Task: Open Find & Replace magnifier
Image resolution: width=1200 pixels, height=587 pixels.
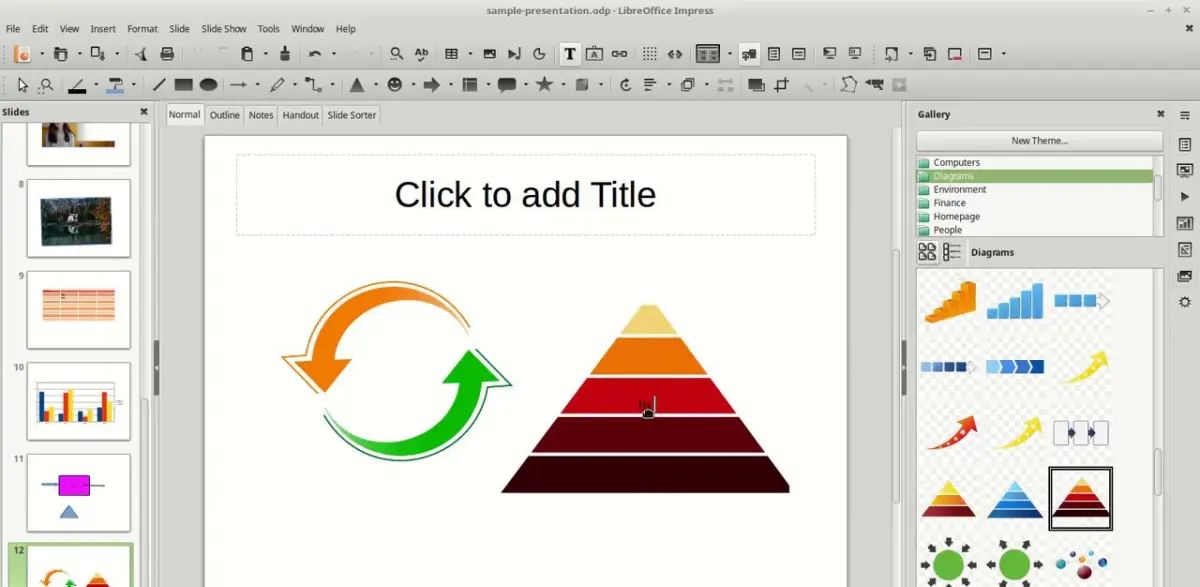Action: point(397,54)
